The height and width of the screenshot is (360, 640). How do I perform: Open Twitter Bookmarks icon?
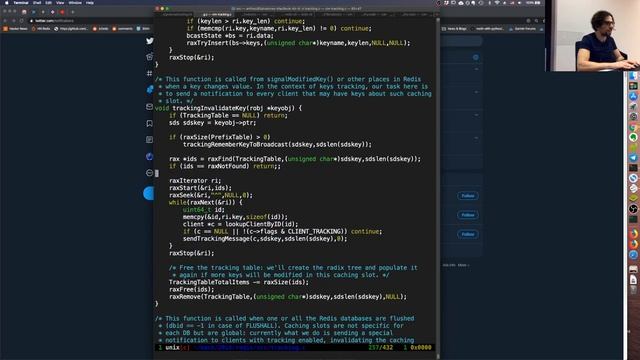tap(150, 123)
